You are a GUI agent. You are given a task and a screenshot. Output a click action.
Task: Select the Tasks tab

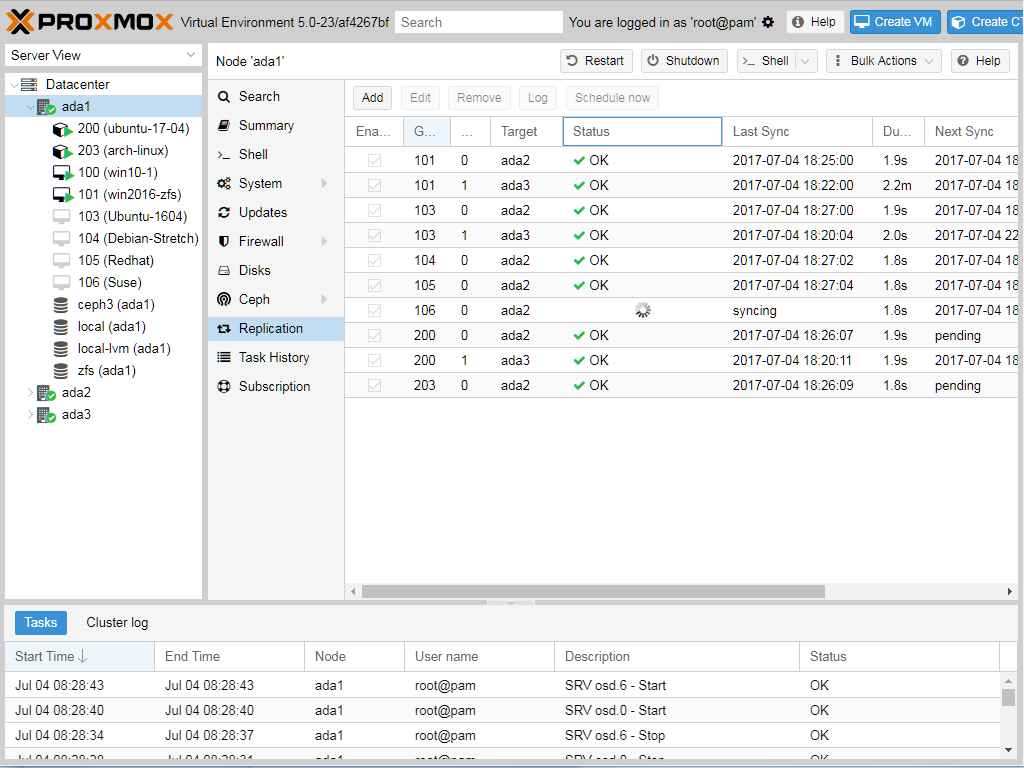pyautogui.click(x=40, y=622)
